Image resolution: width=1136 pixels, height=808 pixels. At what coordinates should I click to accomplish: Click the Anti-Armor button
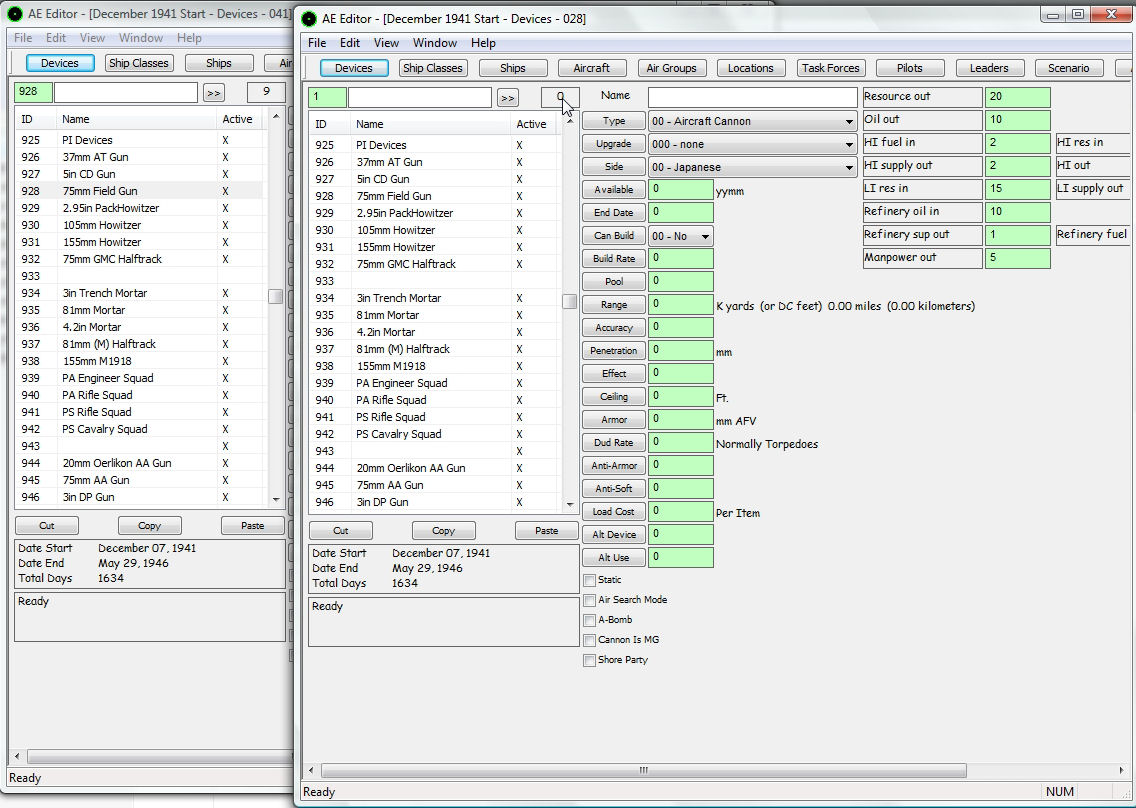614,466
